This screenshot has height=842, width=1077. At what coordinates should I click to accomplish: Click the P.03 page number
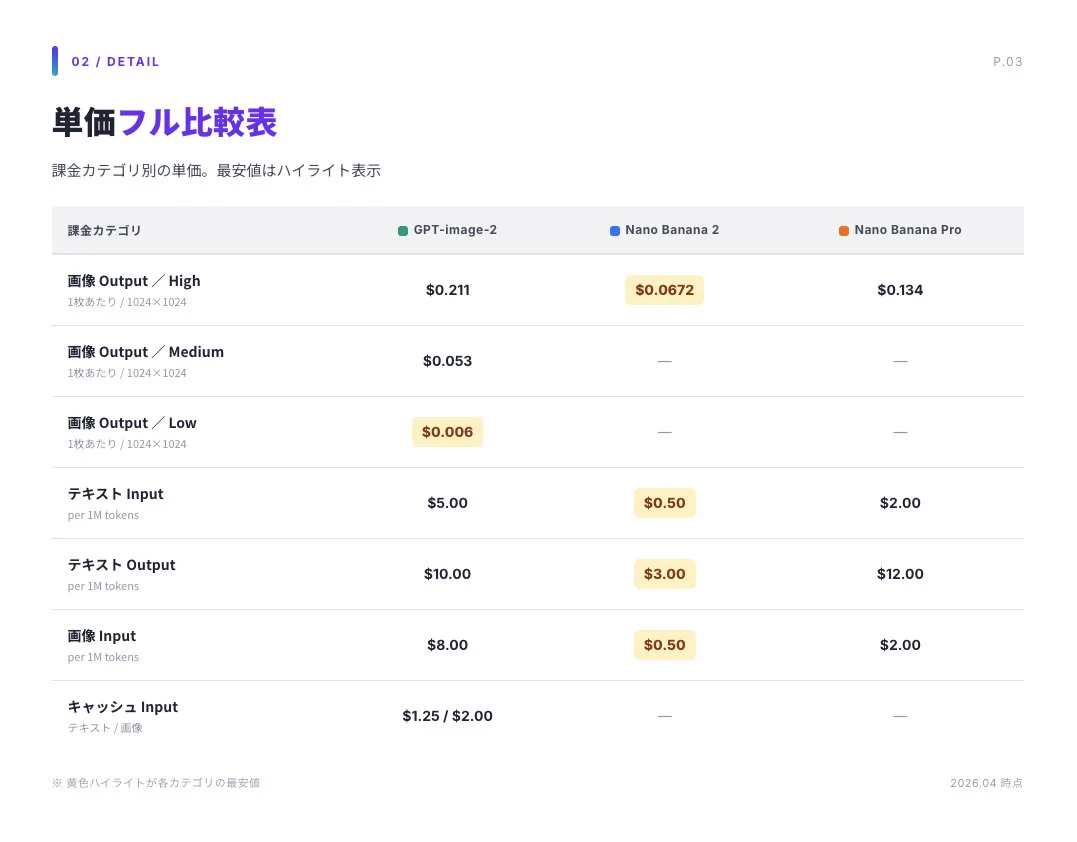1008,62
